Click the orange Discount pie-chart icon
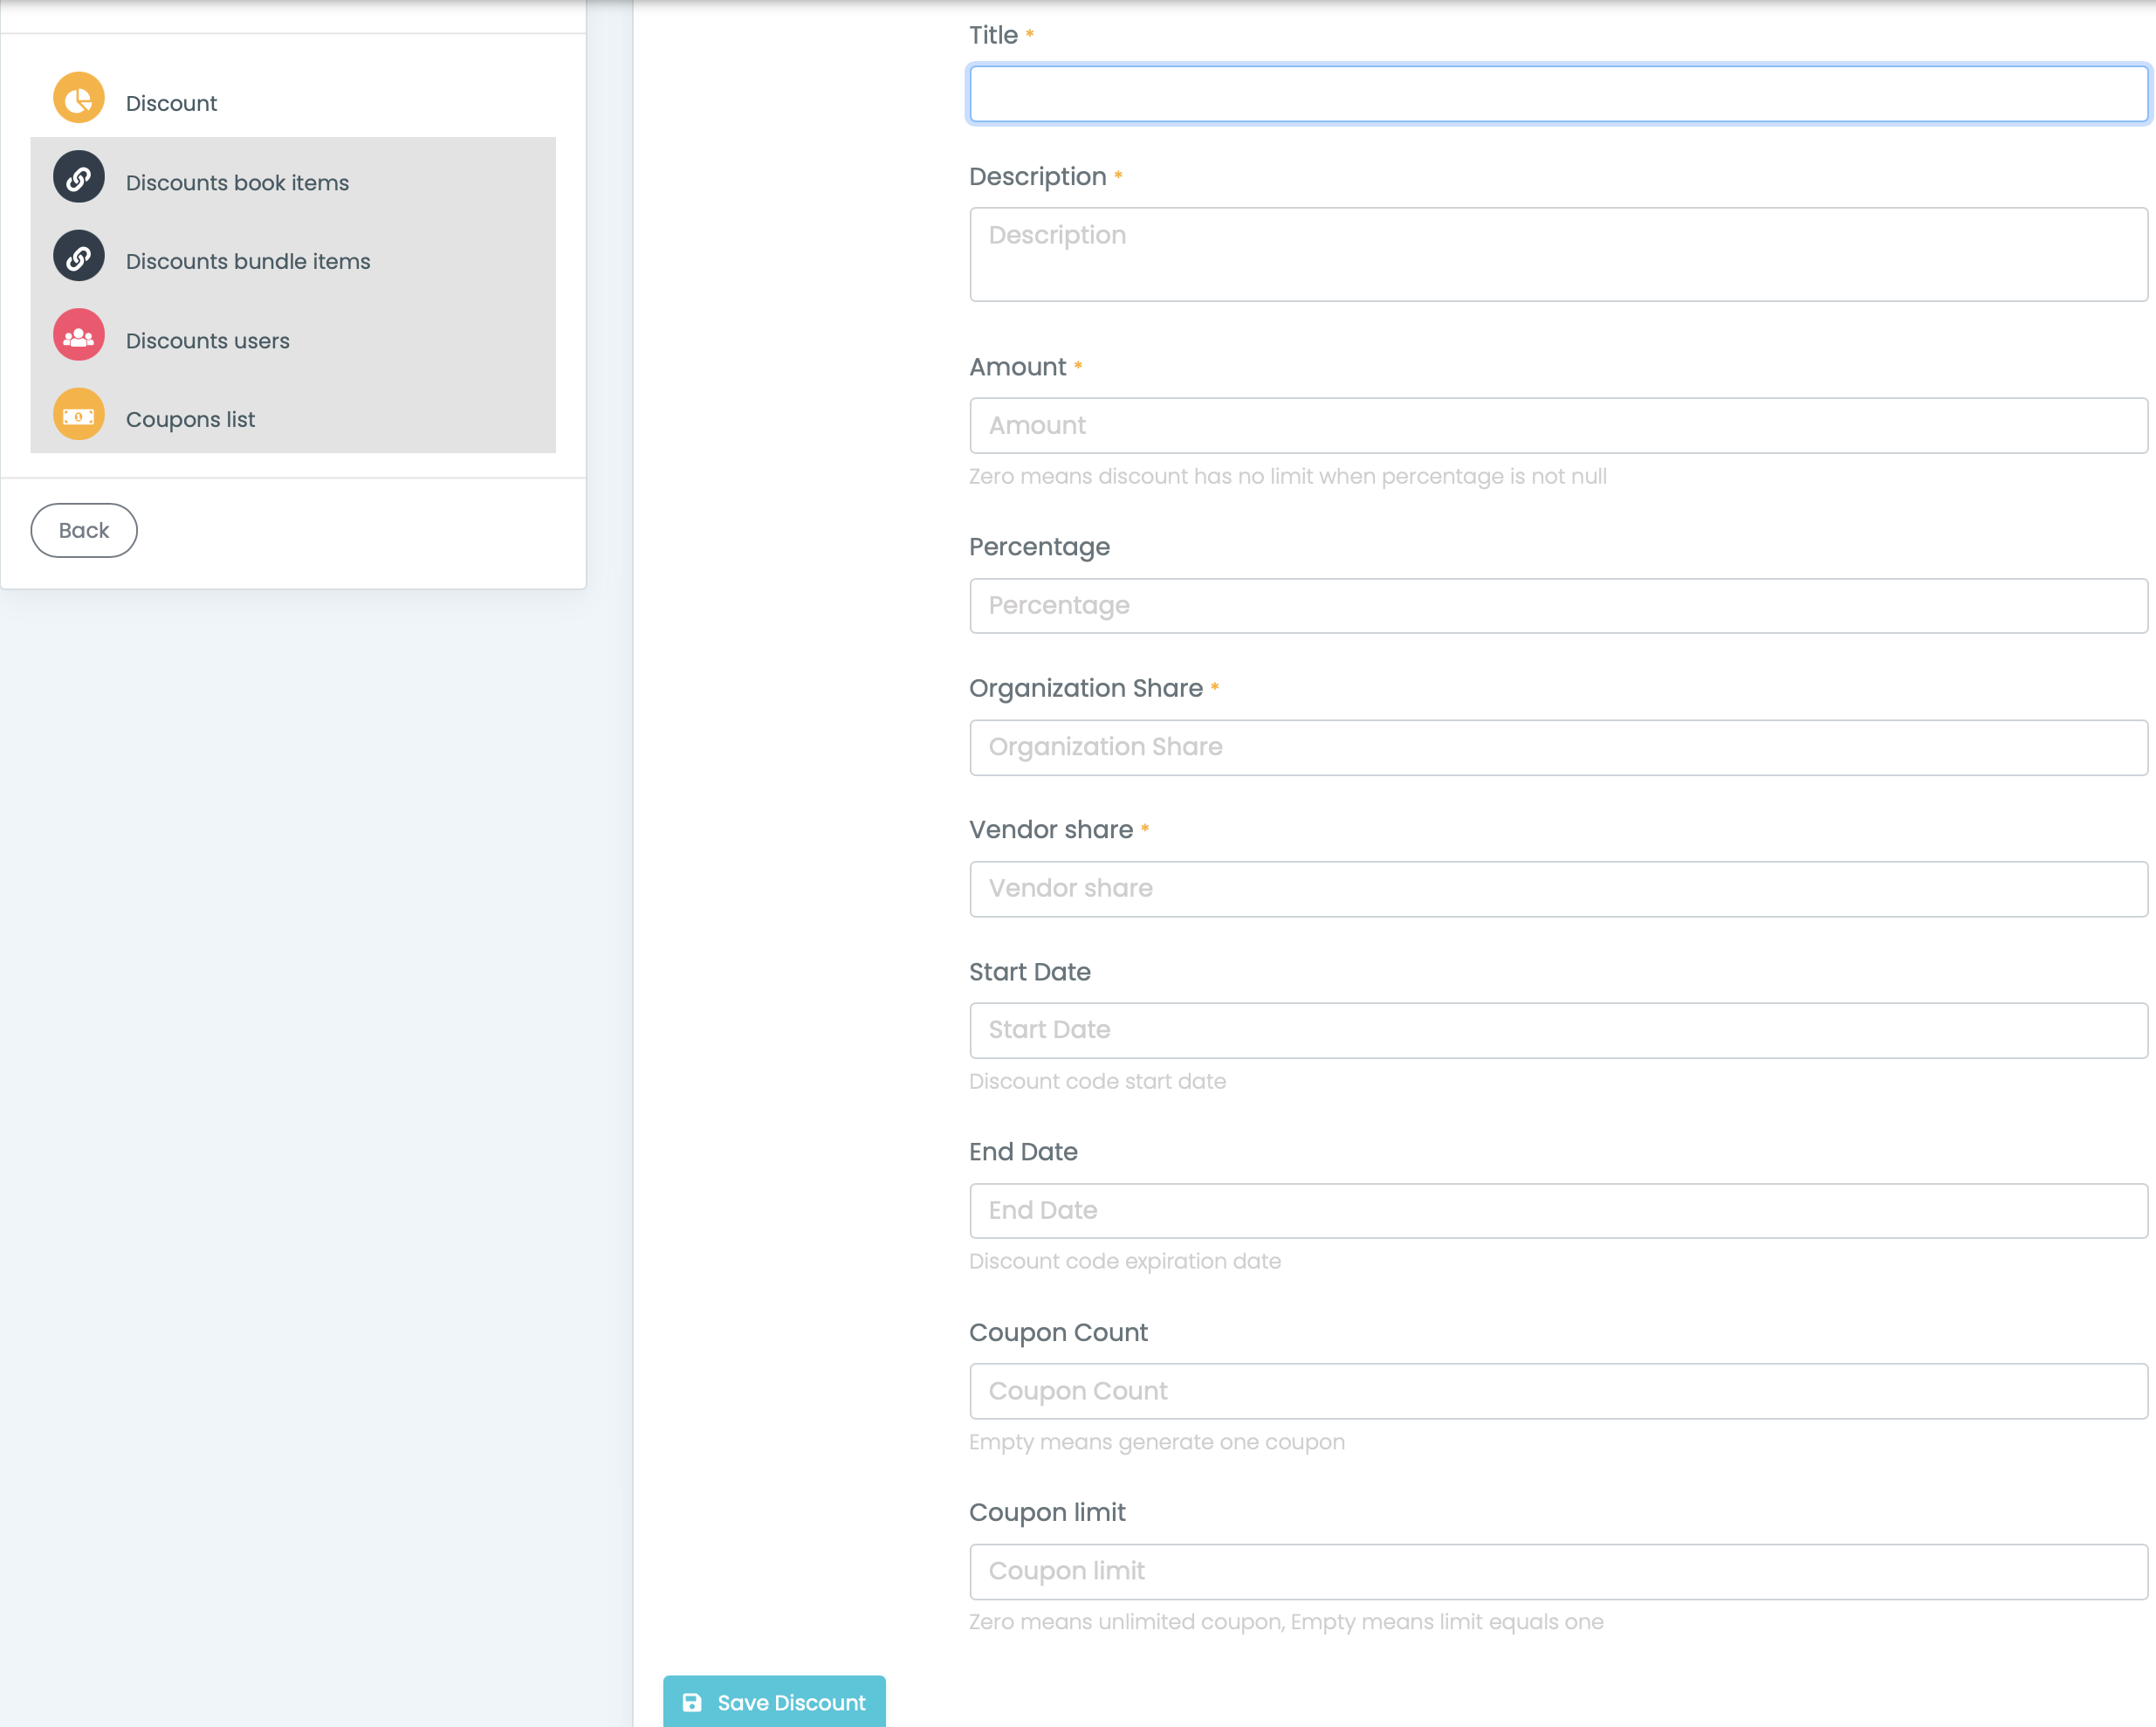This screenshot has height=1727, width=2156. tap(78, 98)
